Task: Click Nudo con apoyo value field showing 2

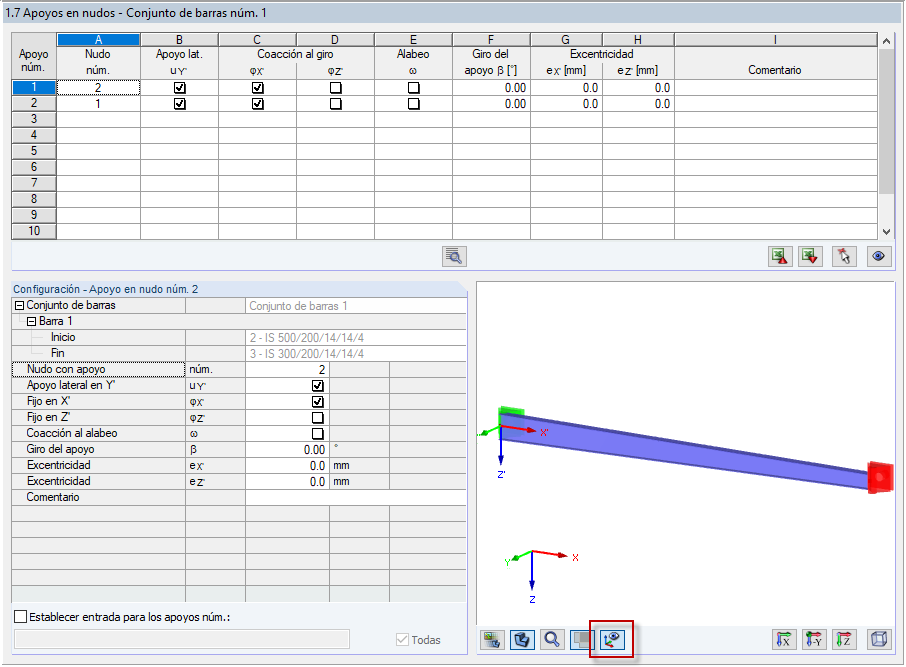Action: 287,369
